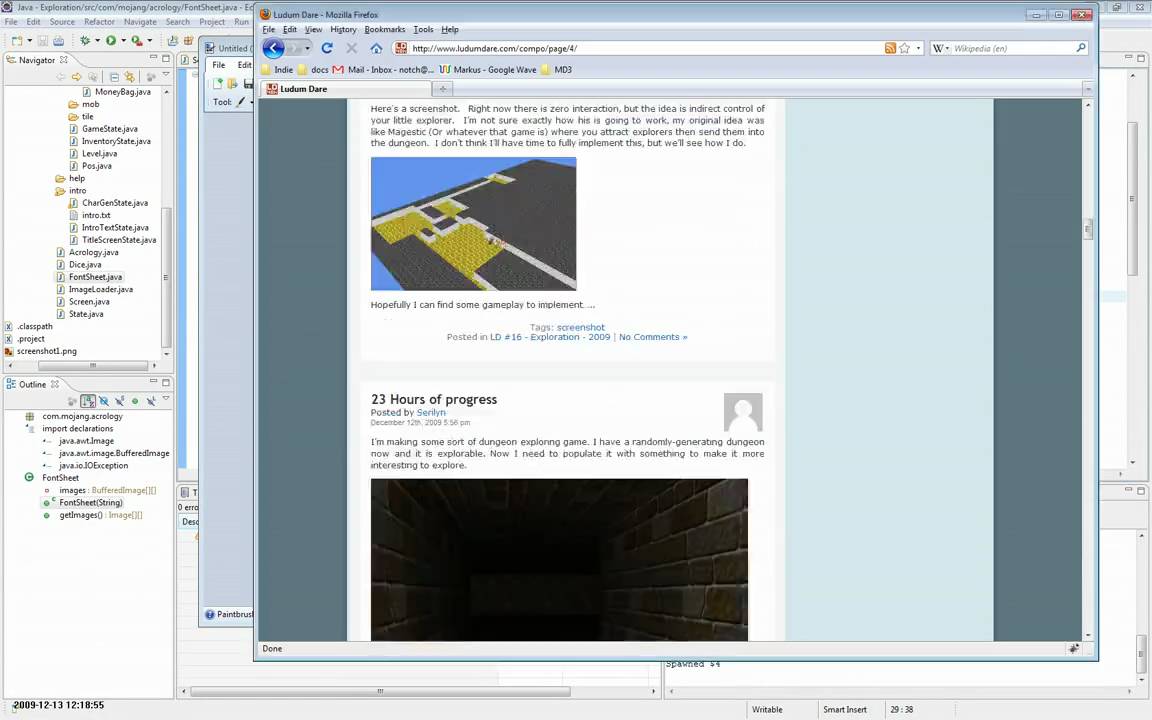Click the open file icon in Paintbrush window

click(x=232, y=84)
